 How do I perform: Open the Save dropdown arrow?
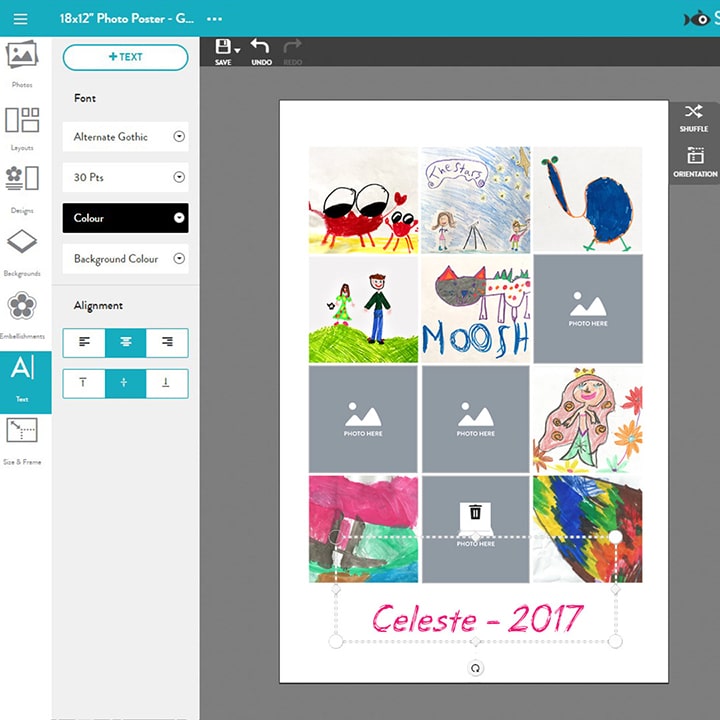(x=237, y=50)
